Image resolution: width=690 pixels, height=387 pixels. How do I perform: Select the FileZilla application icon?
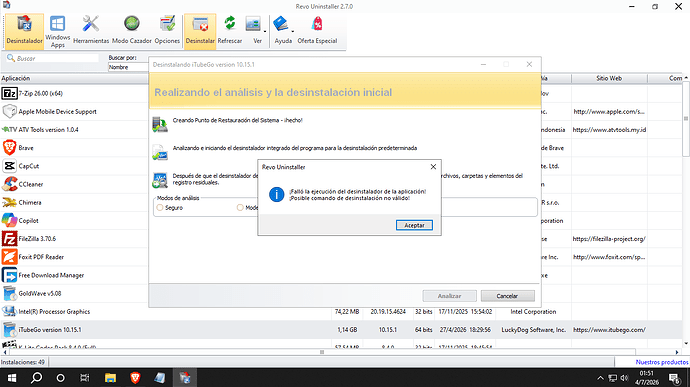(9, 239)
